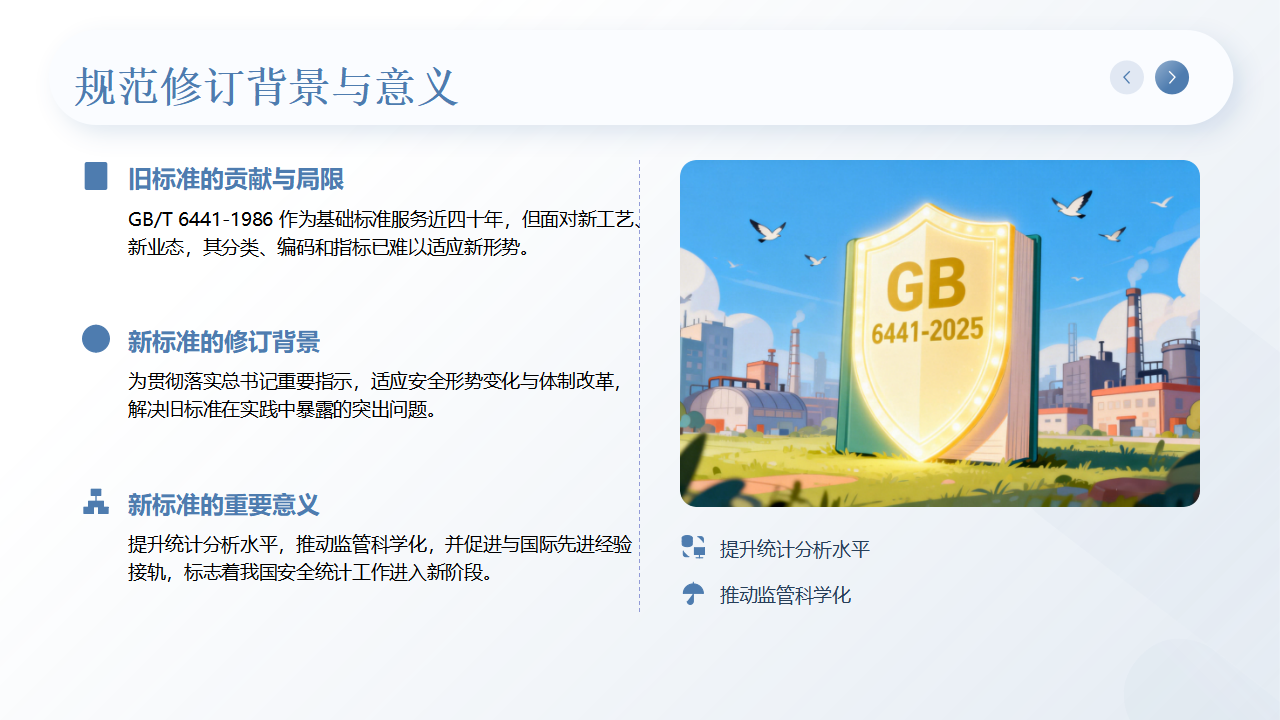Select the heading 新标准的修订背景
This screenshot has width=1280, height=720.
point(224,342)
